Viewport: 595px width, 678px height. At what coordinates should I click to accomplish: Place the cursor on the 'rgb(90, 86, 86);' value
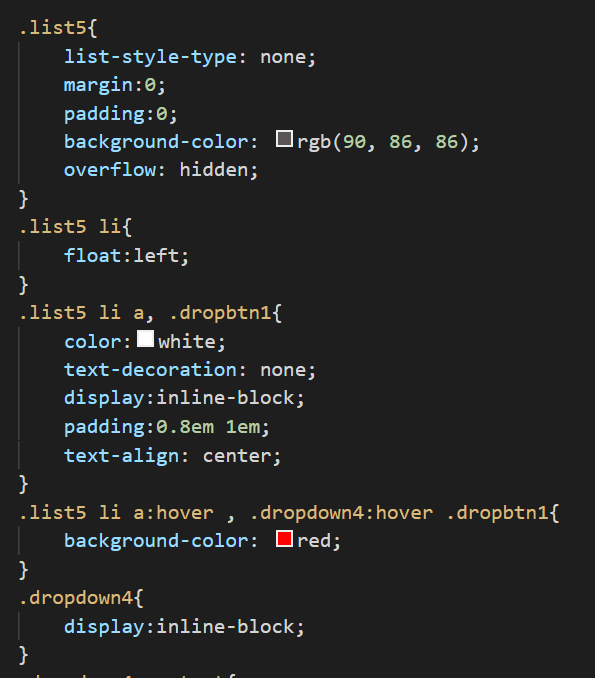click(389, 142)
